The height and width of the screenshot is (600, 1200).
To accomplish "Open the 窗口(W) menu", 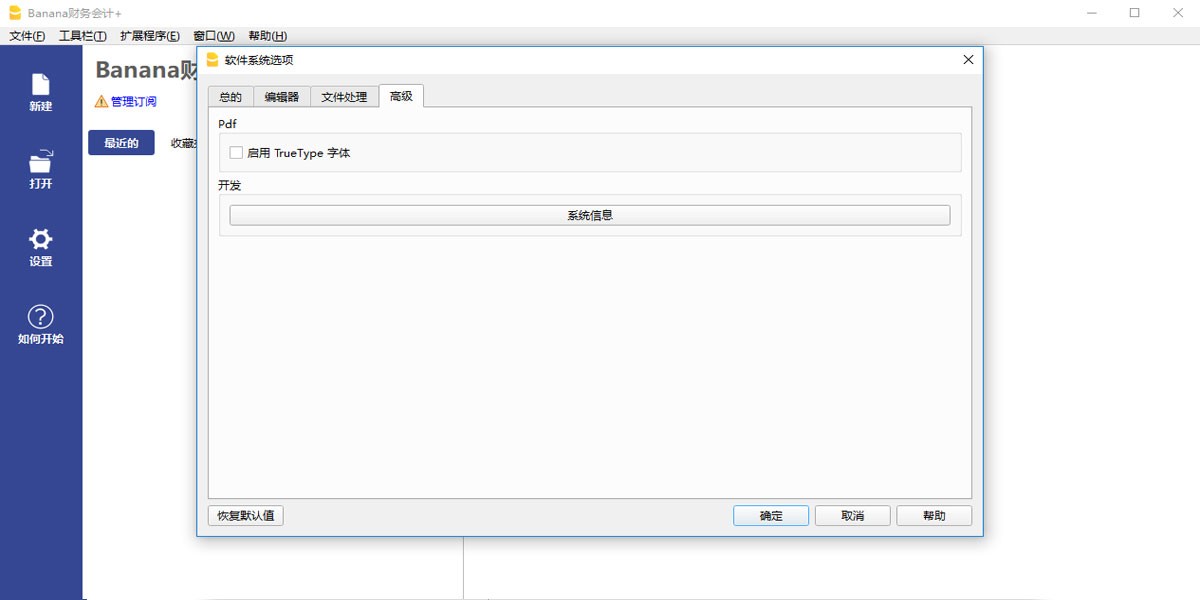I will coord(214,36).
